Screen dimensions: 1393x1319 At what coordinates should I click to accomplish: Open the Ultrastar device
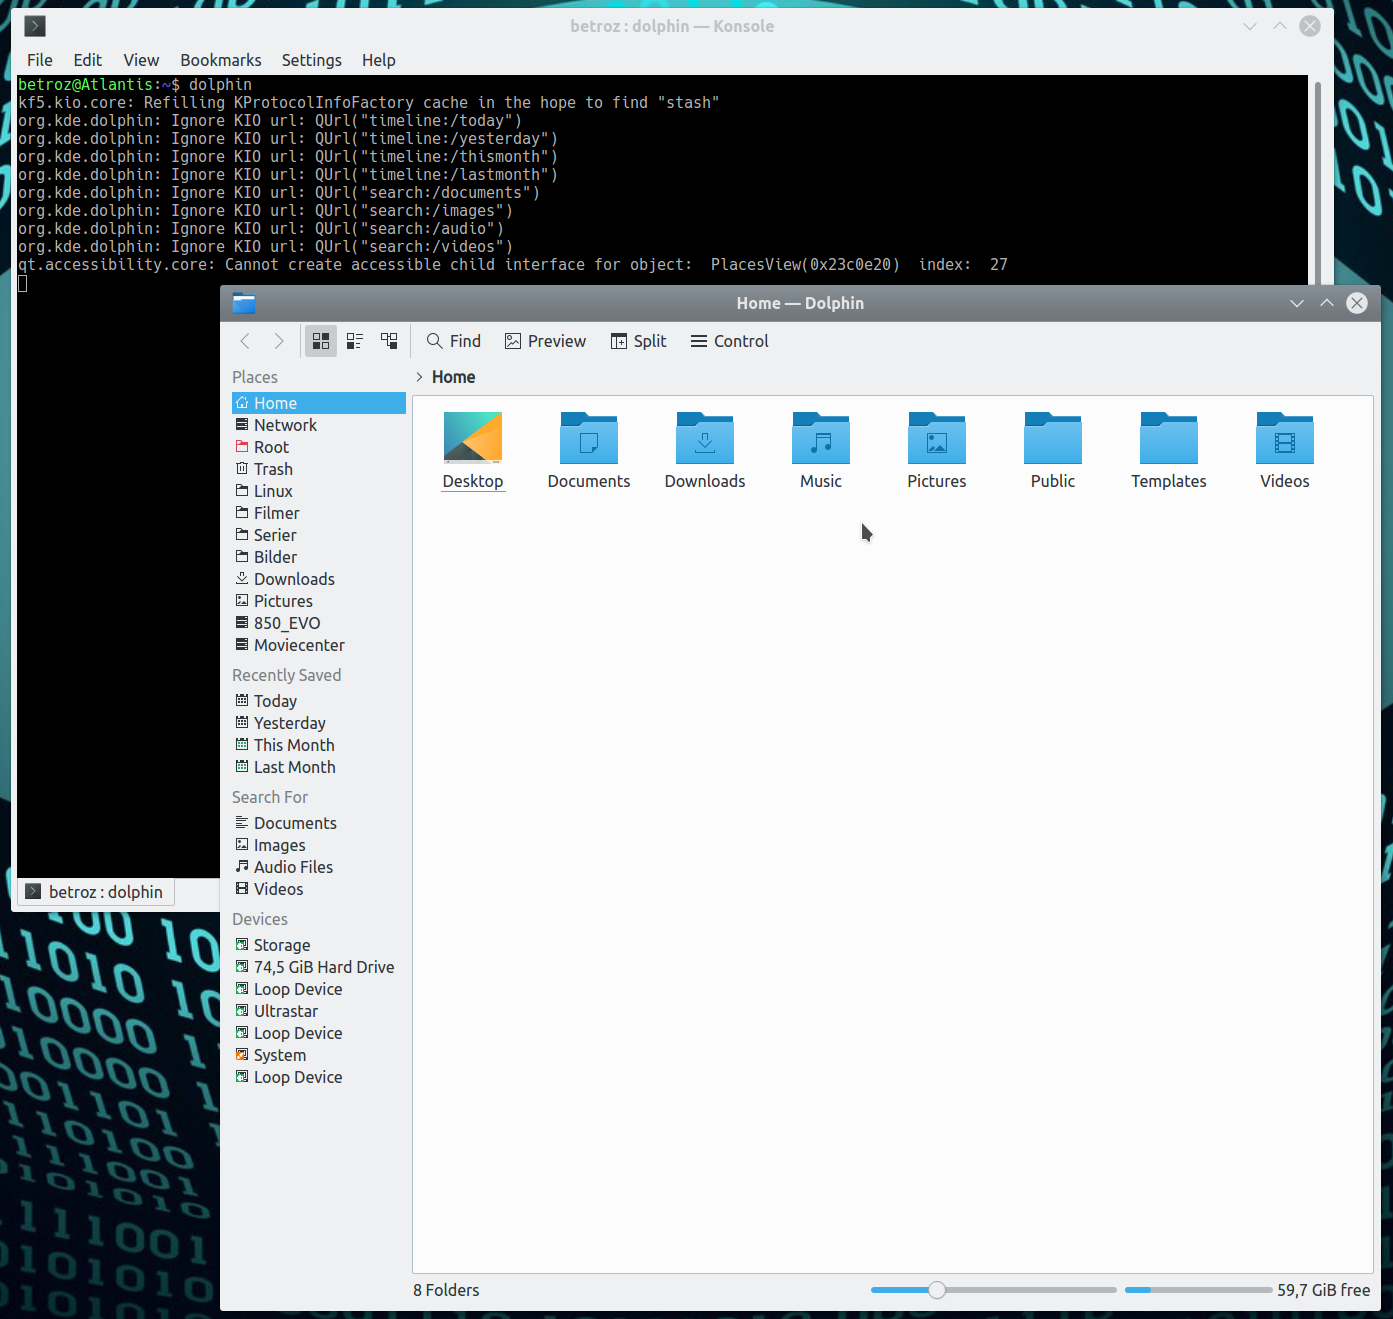tap(319, 1011)
